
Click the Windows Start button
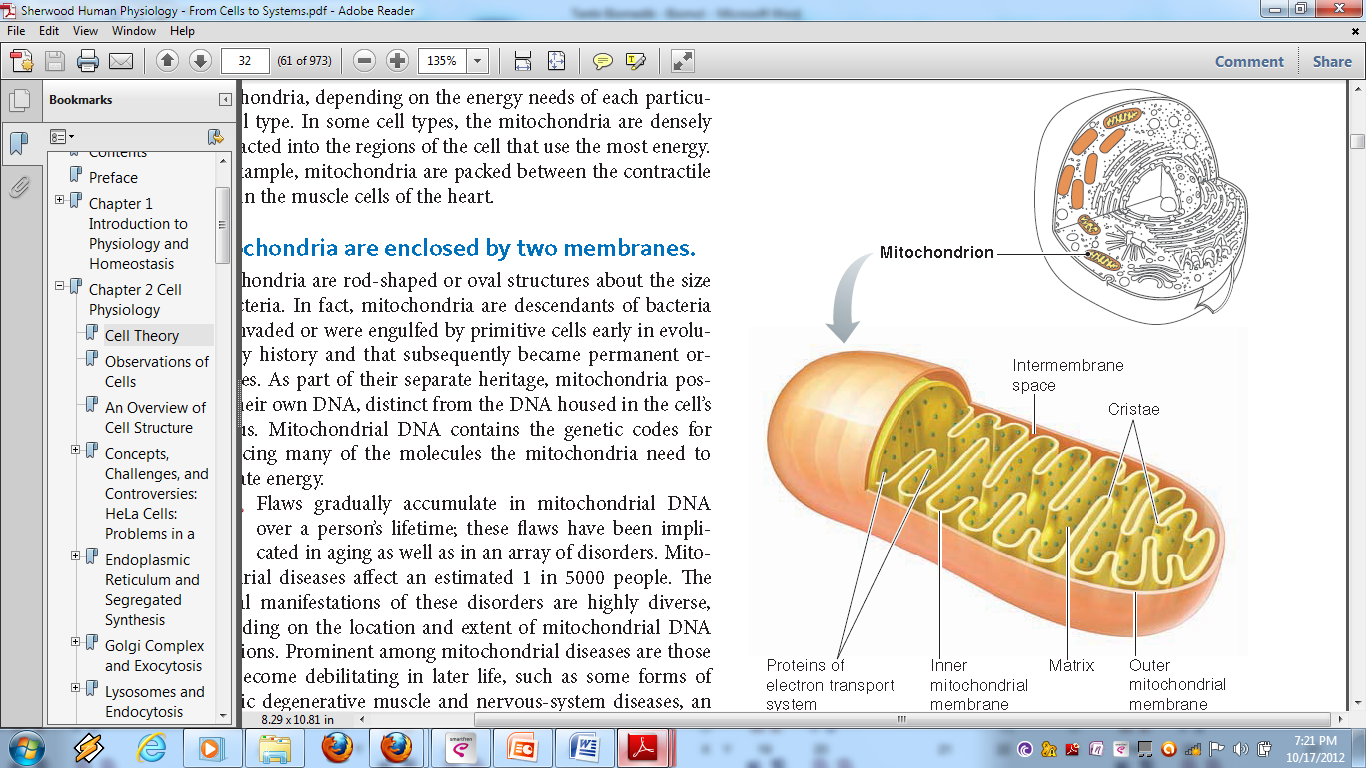tap(25, 748)
